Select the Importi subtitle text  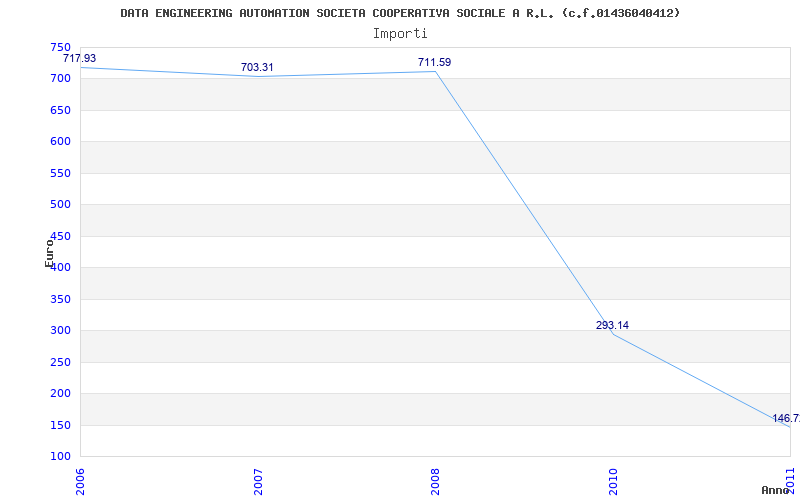(400, 34)
